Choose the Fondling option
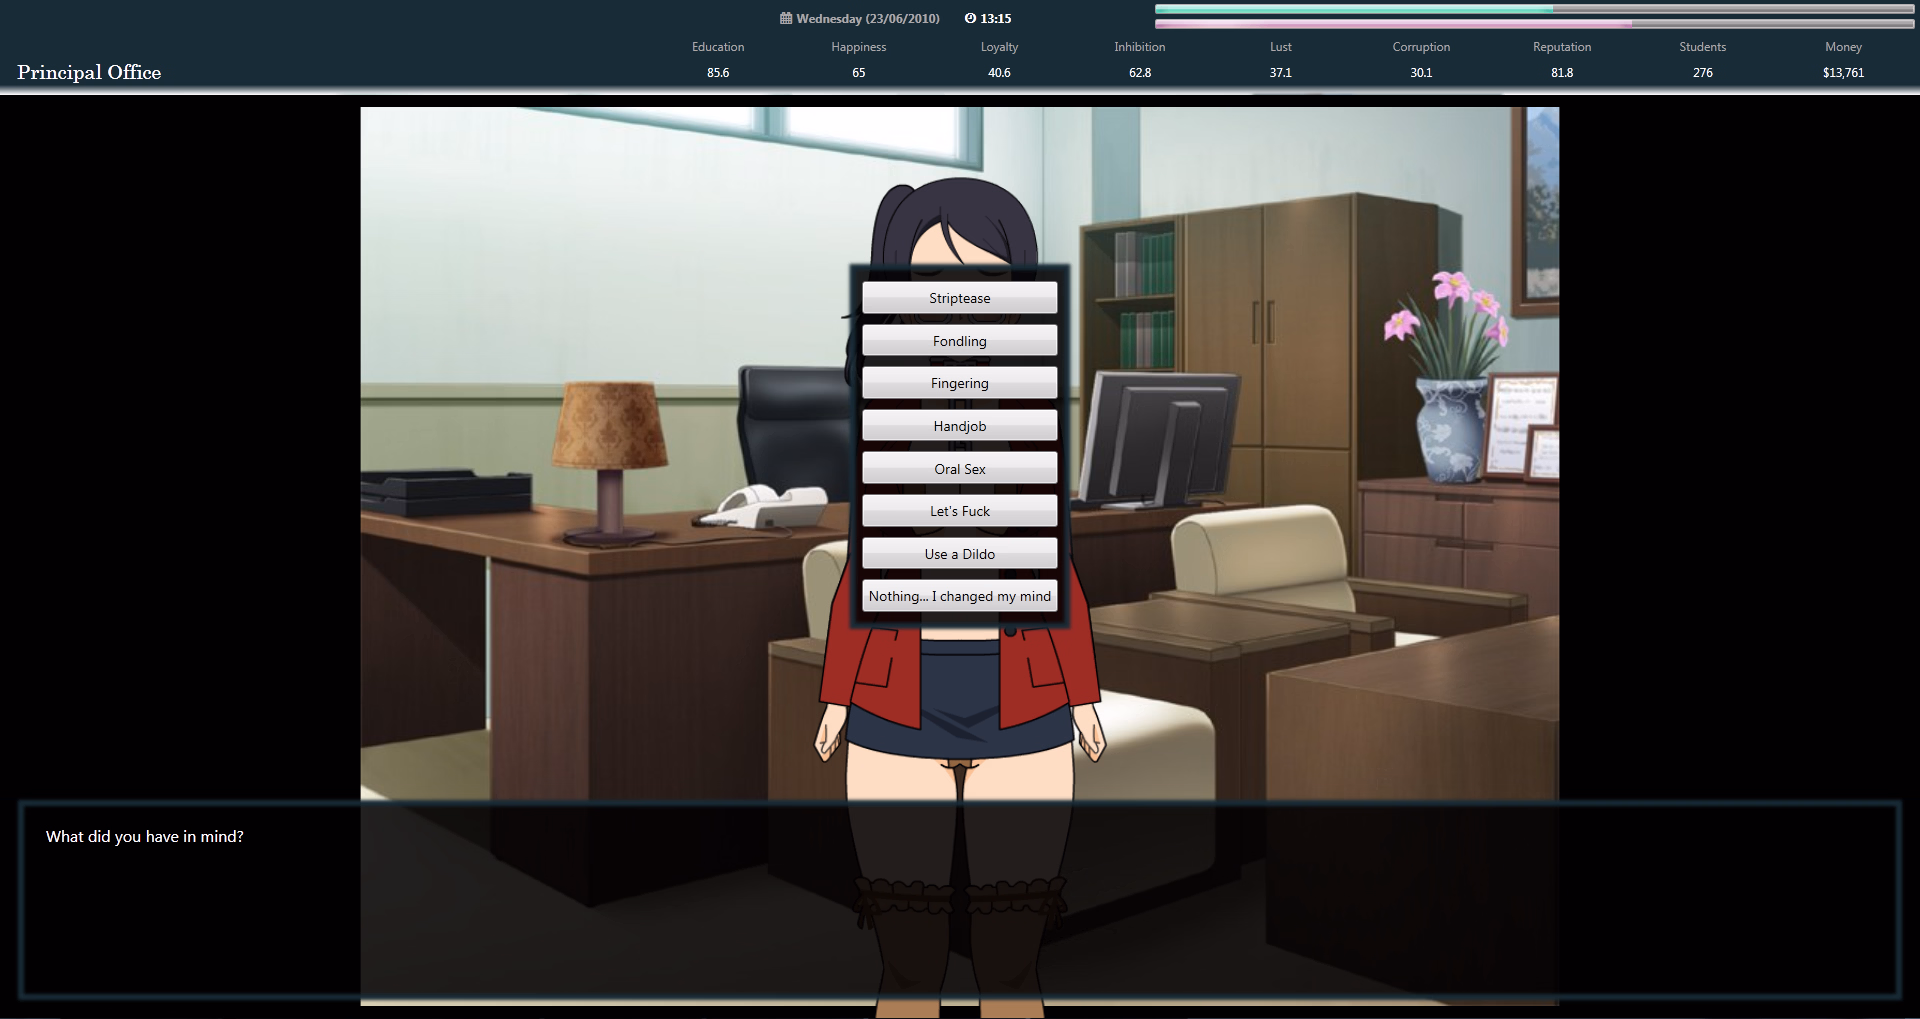Screen dimensions: 1920x1019 point(959,340)
